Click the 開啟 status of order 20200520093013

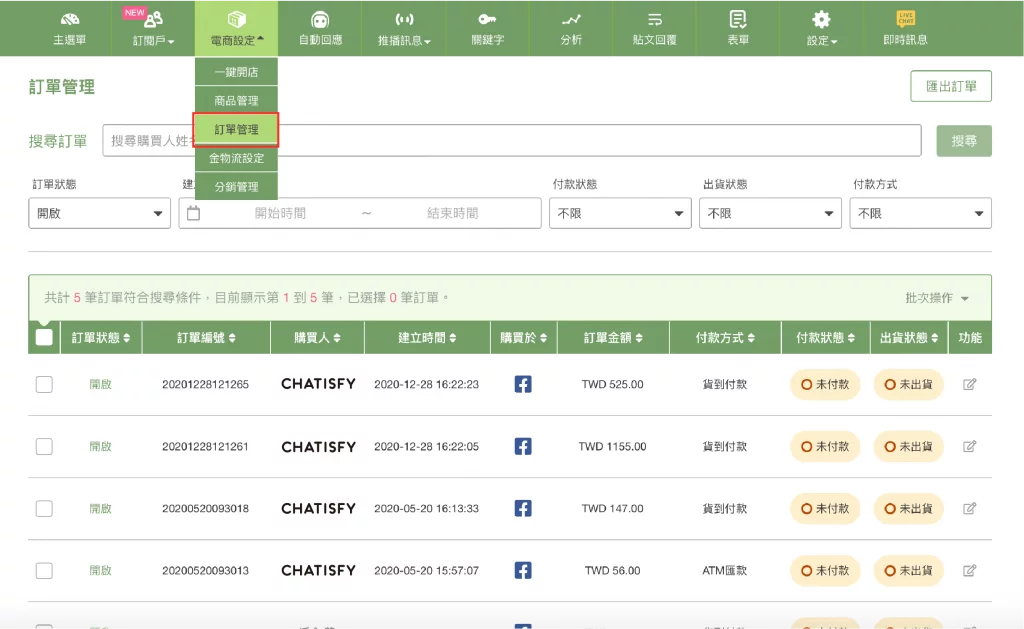click(x=101, y=570)
